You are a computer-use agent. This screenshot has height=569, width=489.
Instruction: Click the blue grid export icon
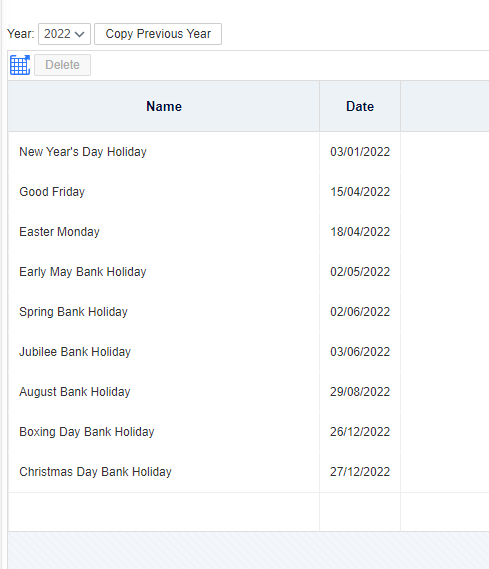pos(20,65)
